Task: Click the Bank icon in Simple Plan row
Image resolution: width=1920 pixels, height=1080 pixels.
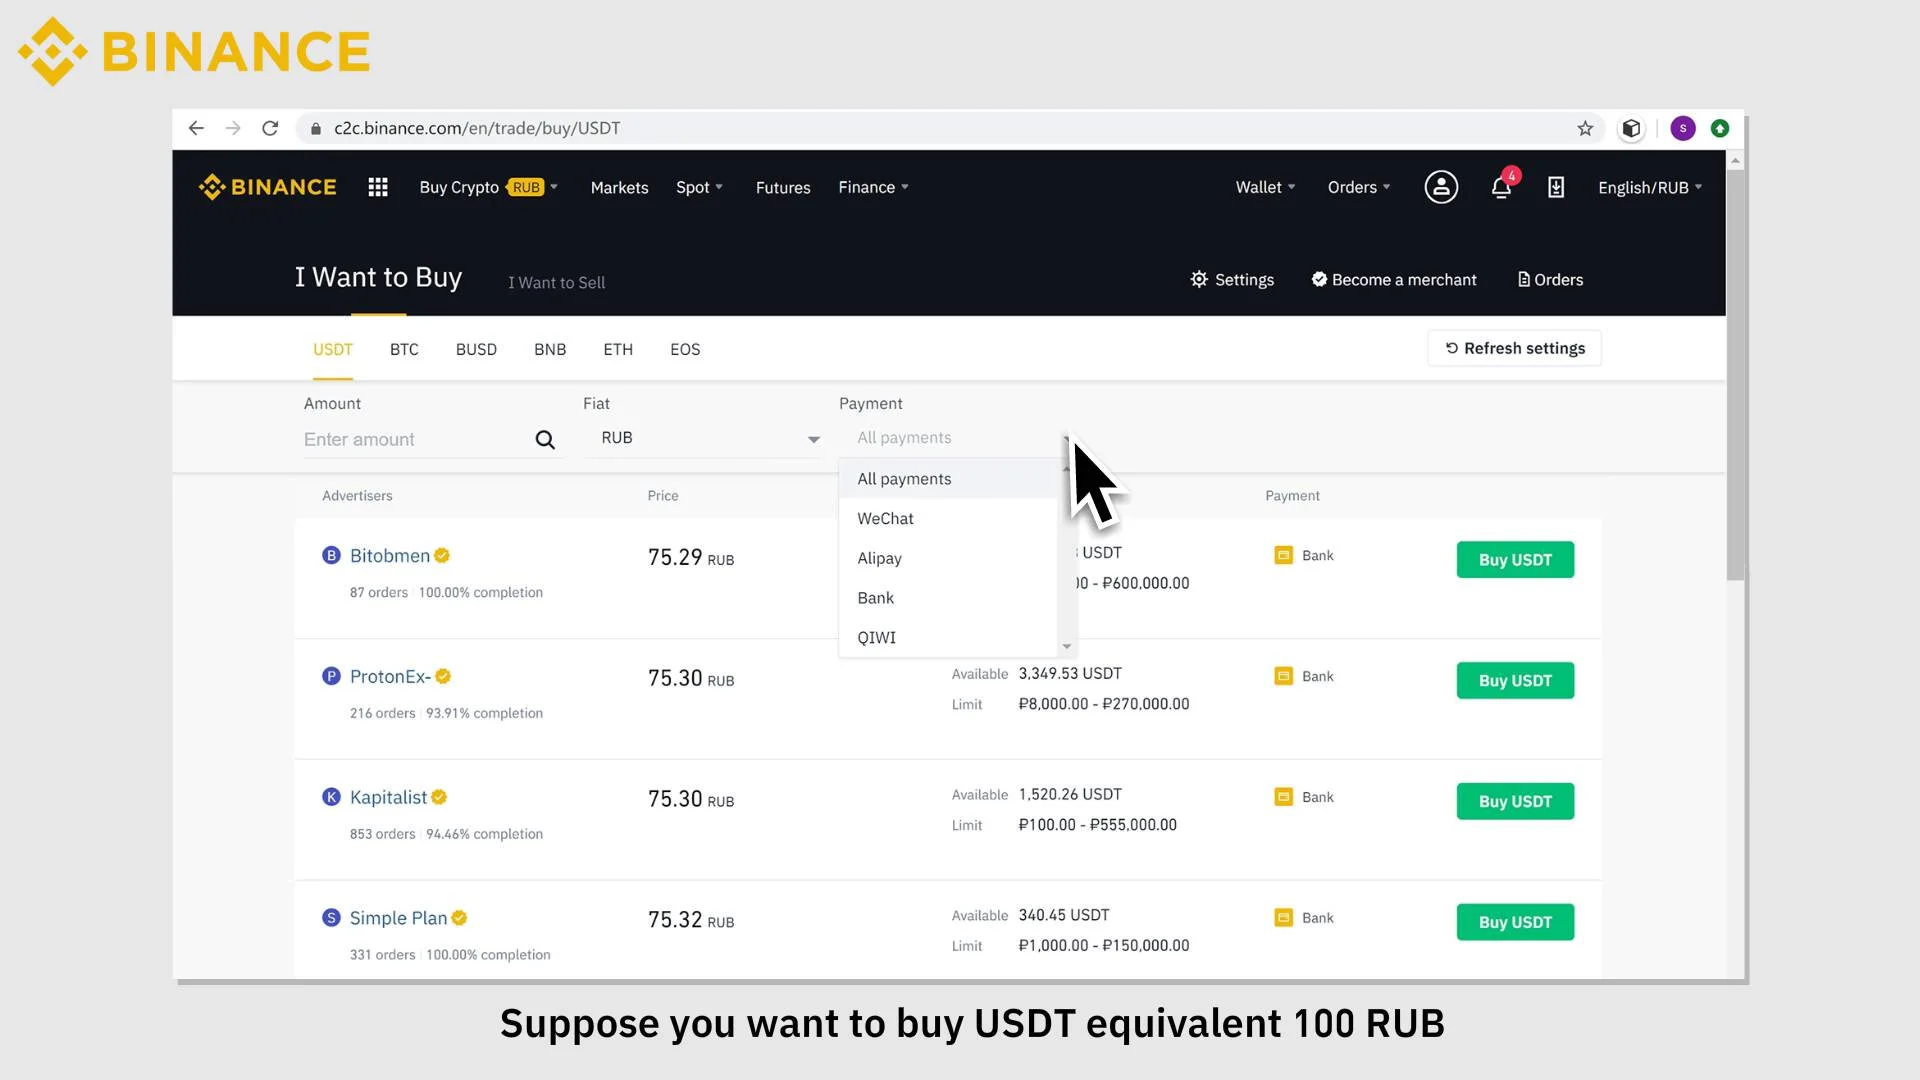Action: 1284,918
